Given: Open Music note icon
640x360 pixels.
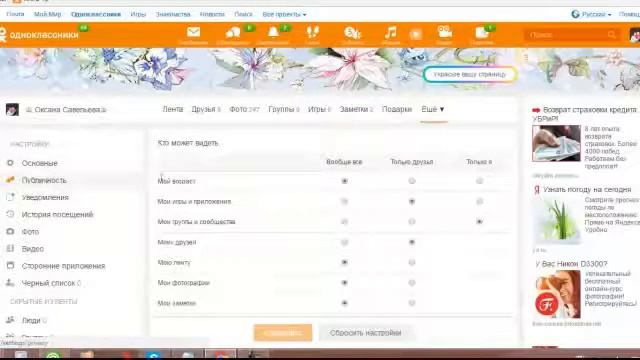Looking at the screenshot, I should point(391,32).
